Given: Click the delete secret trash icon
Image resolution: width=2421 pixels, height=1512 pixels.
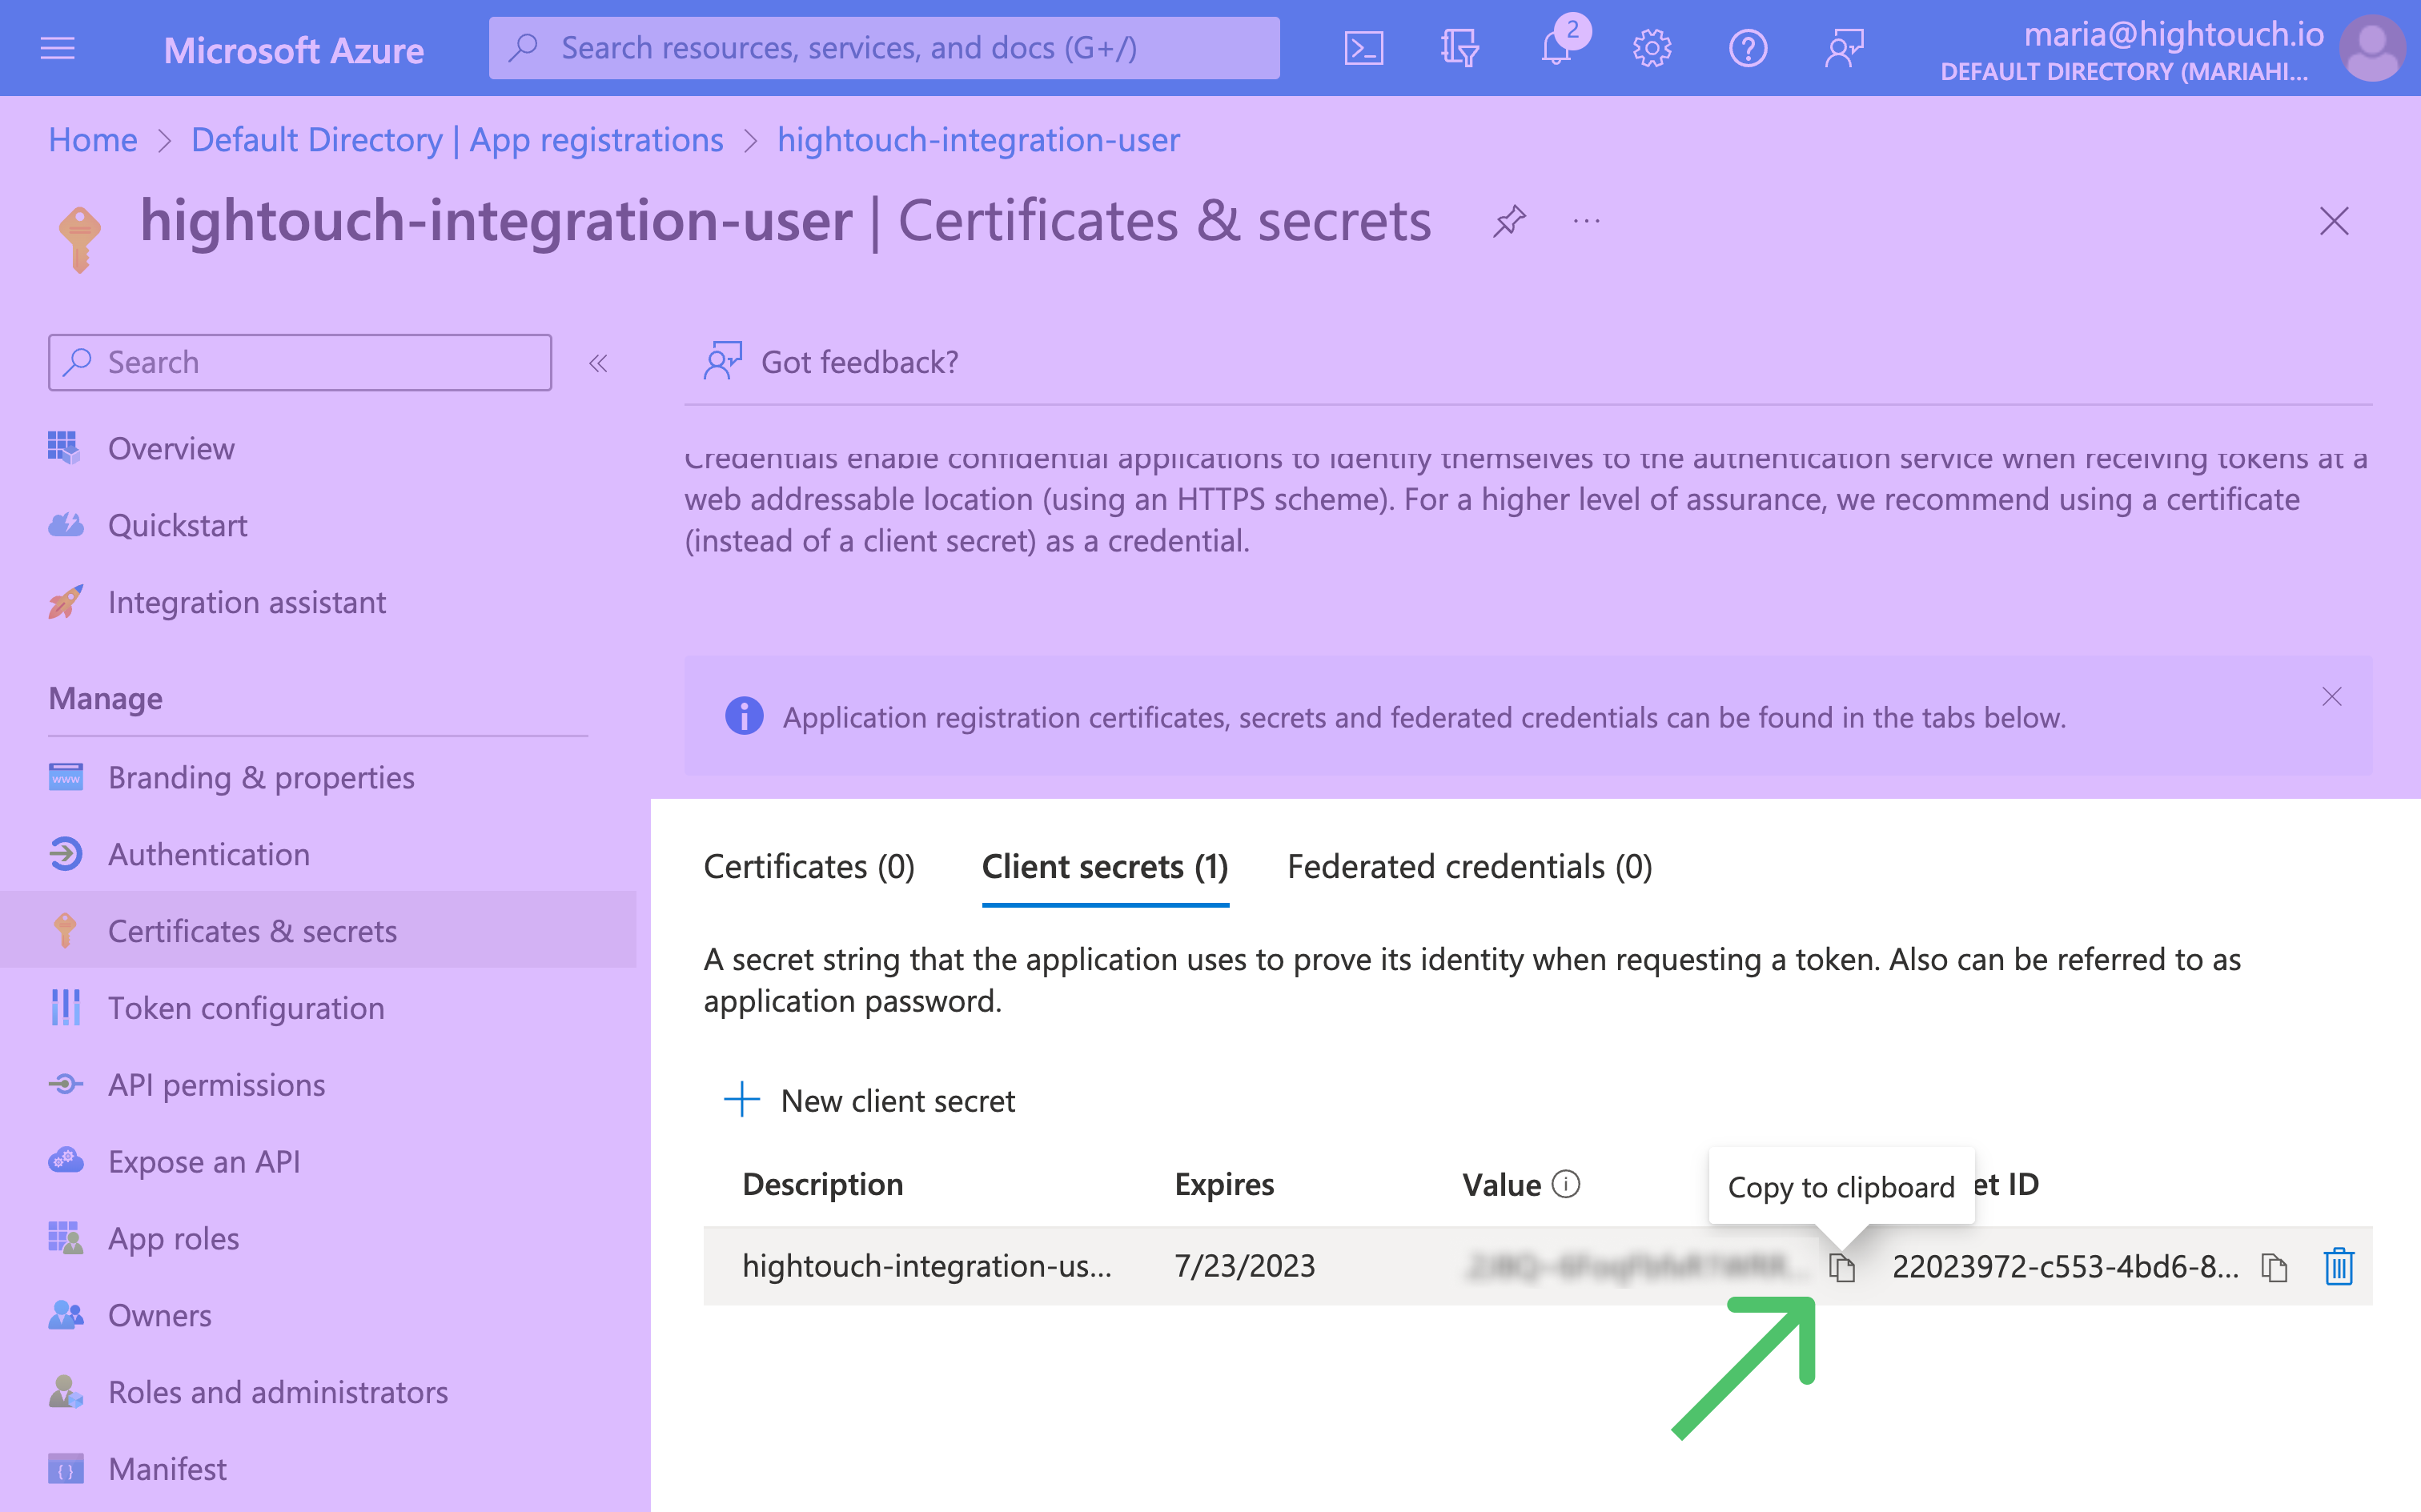Looking at the screenshot, I should tap(2341, 1266).
